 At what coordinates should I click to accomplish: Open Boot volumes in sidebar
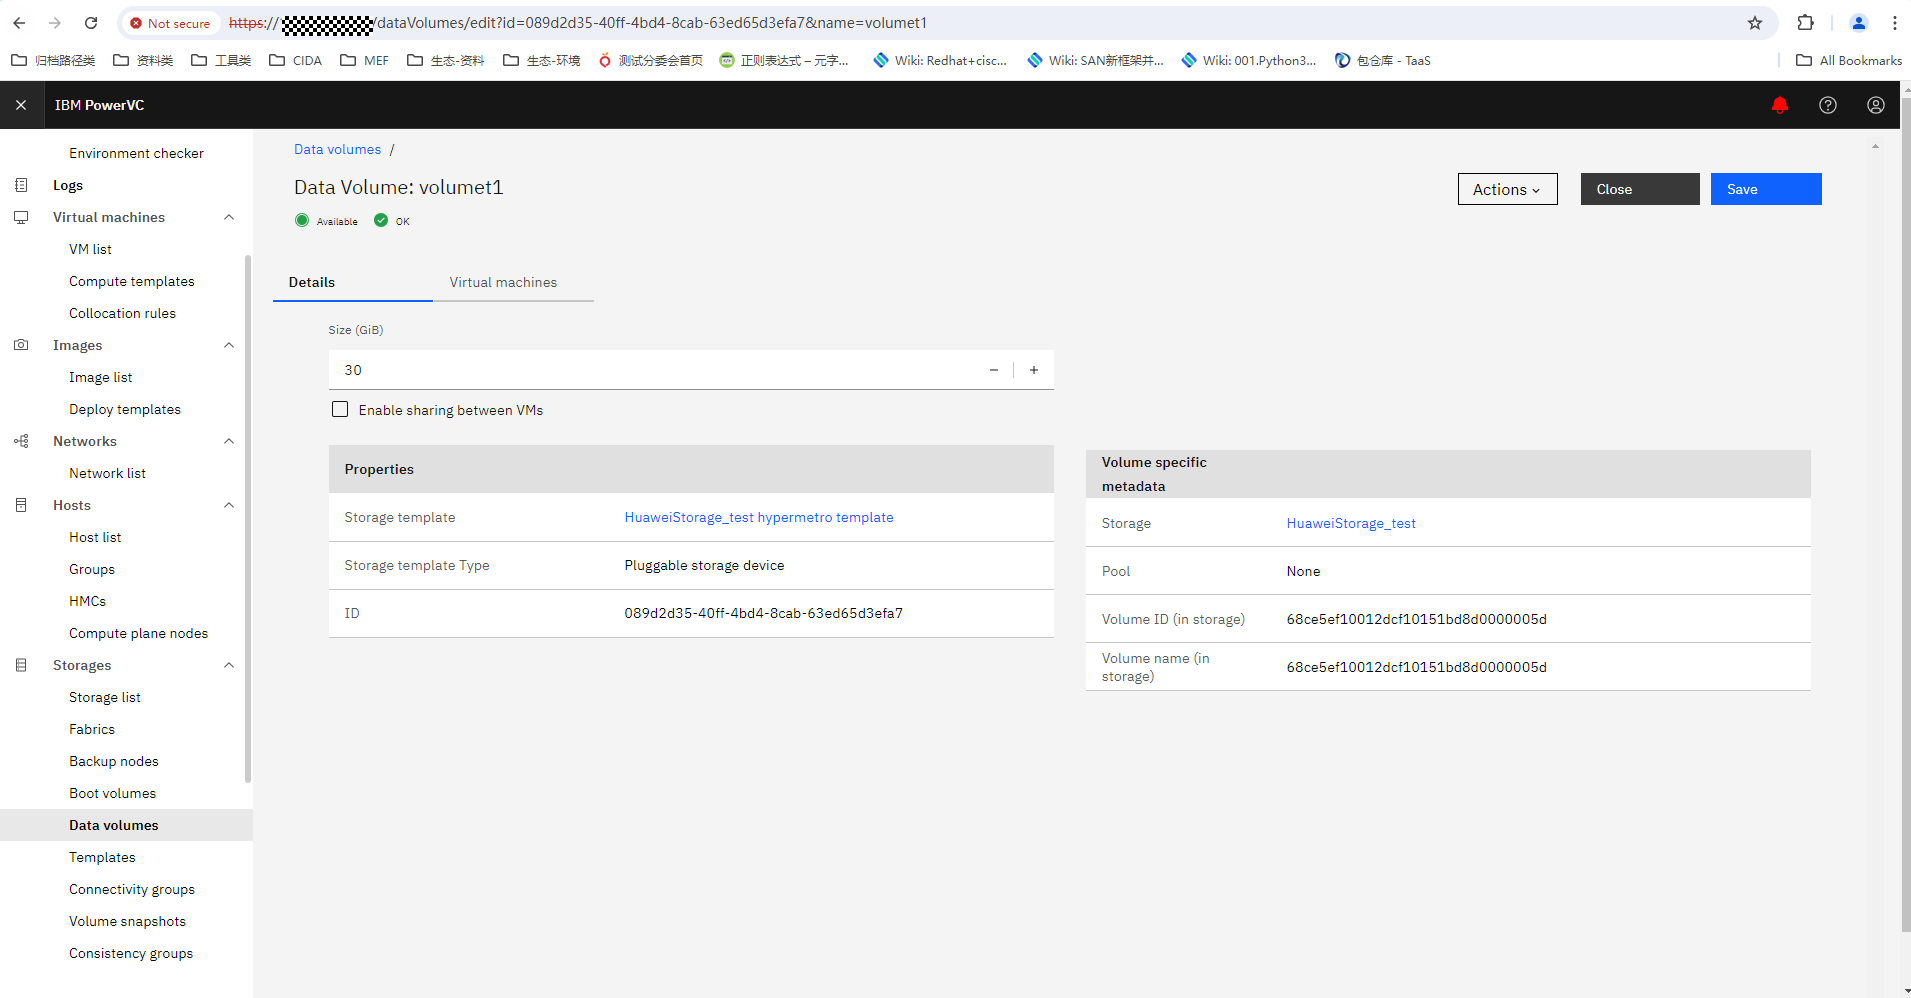click(x=112, y=793)
